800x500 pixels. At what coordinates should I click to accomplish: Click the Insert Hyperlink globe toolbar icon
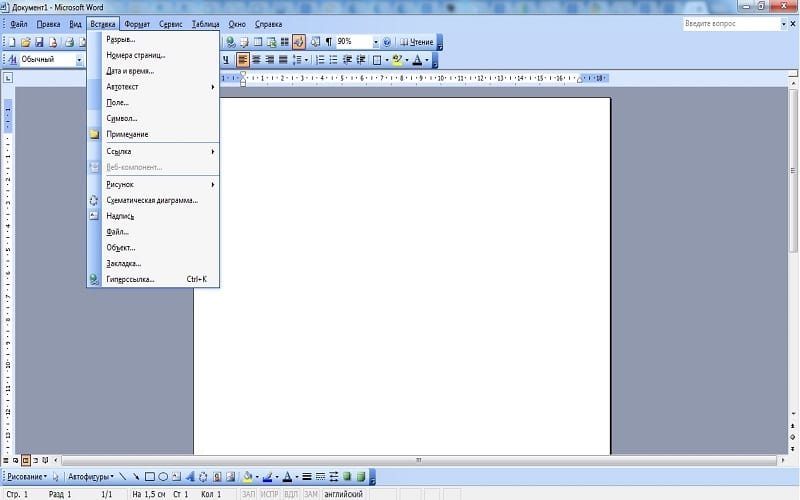[231, 42]
